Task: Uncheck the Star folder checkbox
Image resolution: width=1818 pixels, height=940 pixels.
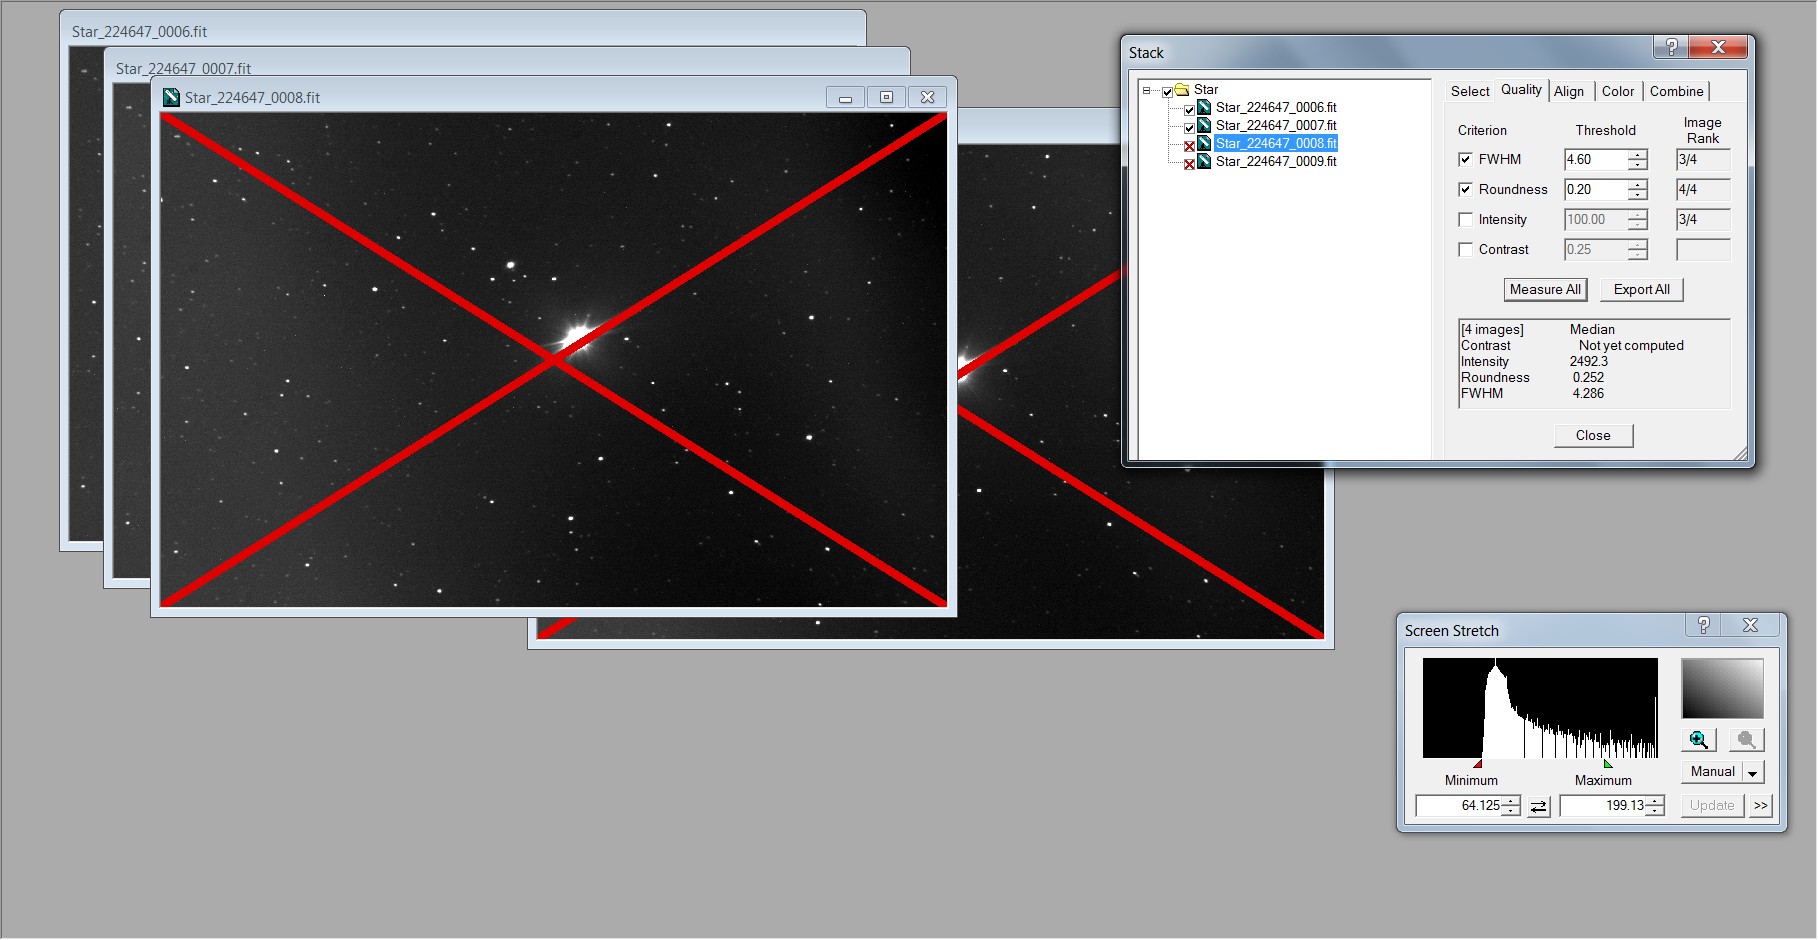Action: (1167, 92)
